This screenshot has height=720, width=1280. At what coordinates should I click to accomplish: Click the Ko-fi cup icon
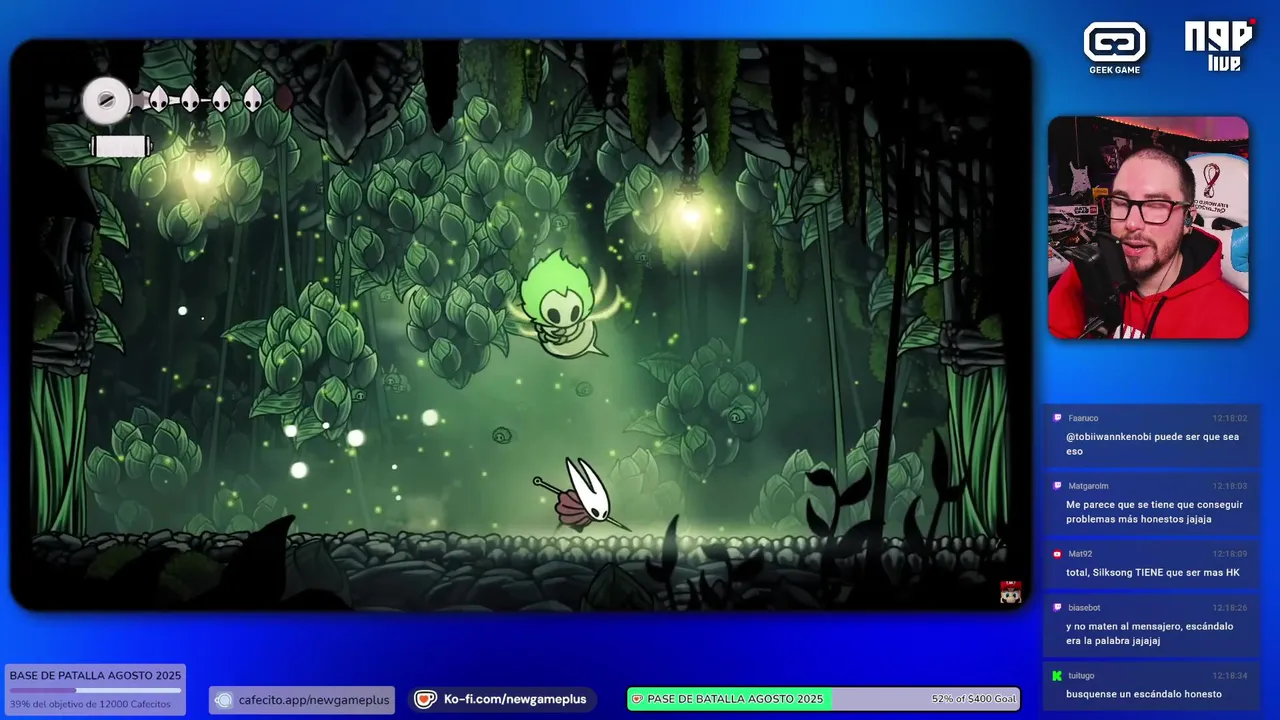426,700
